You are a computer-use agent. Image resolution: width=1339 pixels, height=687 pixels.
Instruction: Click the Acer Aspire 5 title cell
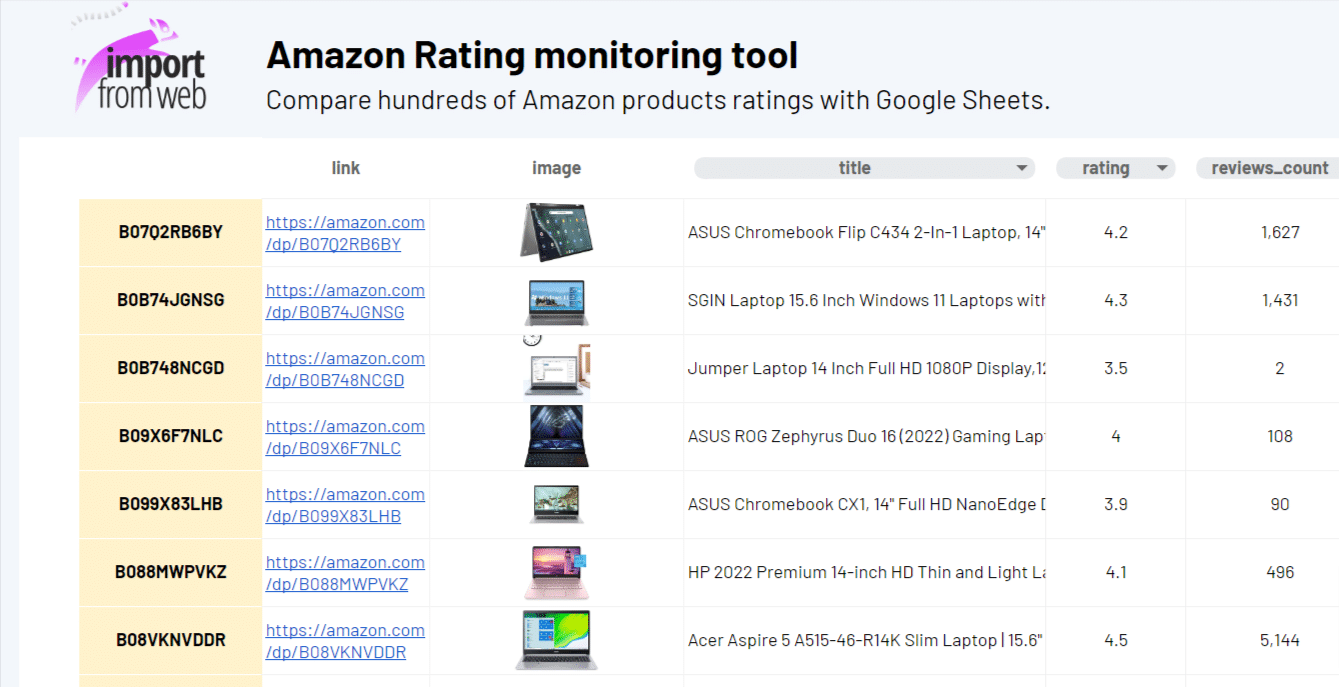(x=865, y=640)
